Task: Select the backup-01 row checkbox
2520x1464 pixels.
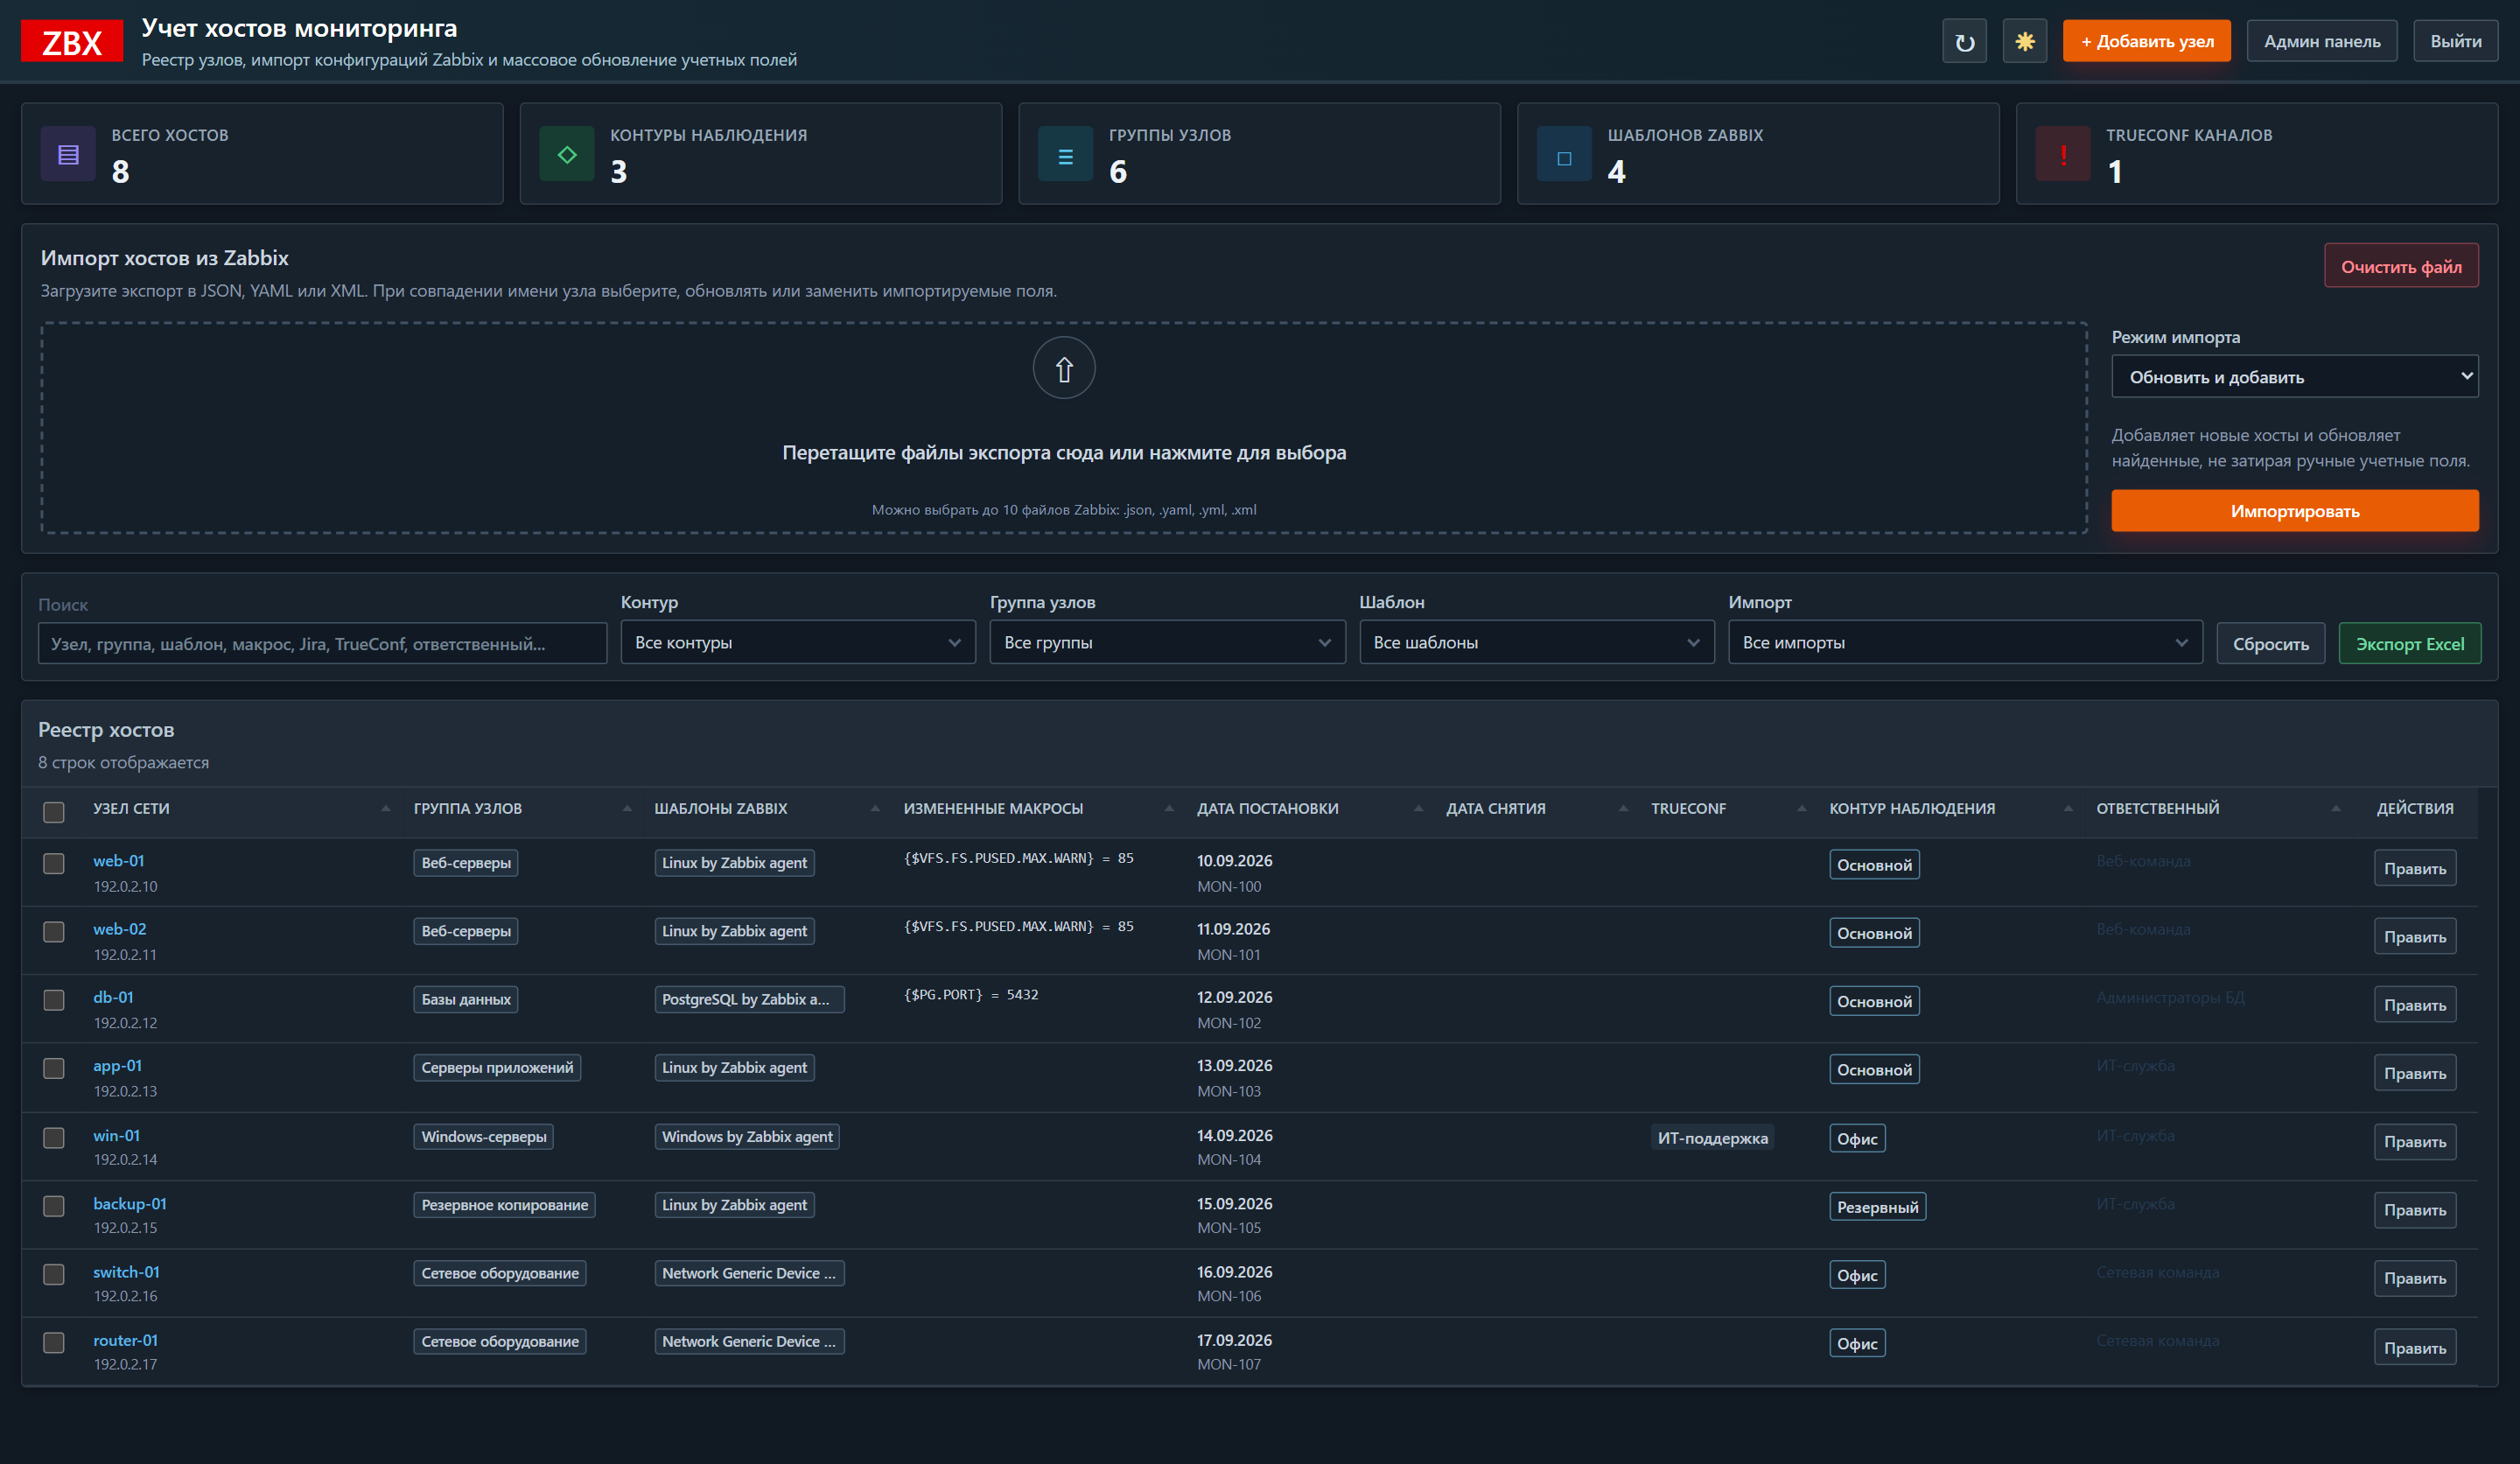Action: [x=54, y=1206]
